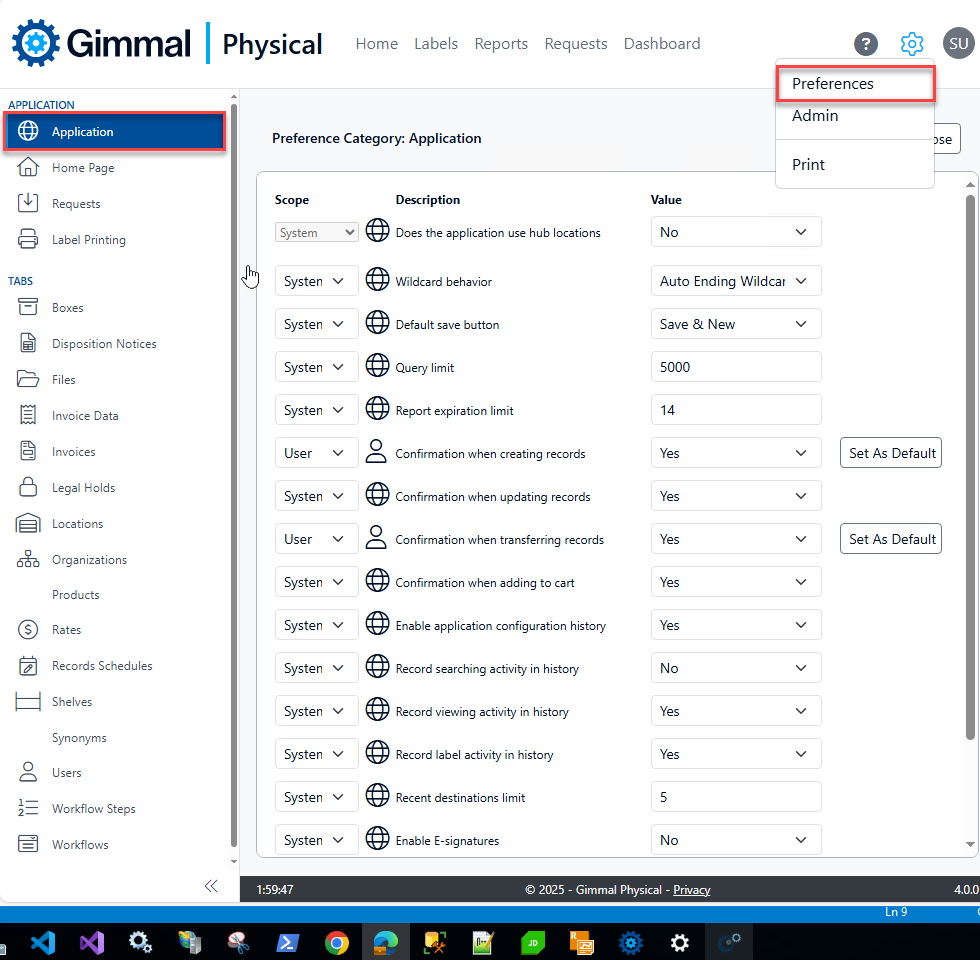Open Boxes tab in sidebar
The image size is (980, 960).
click(67, 308)
